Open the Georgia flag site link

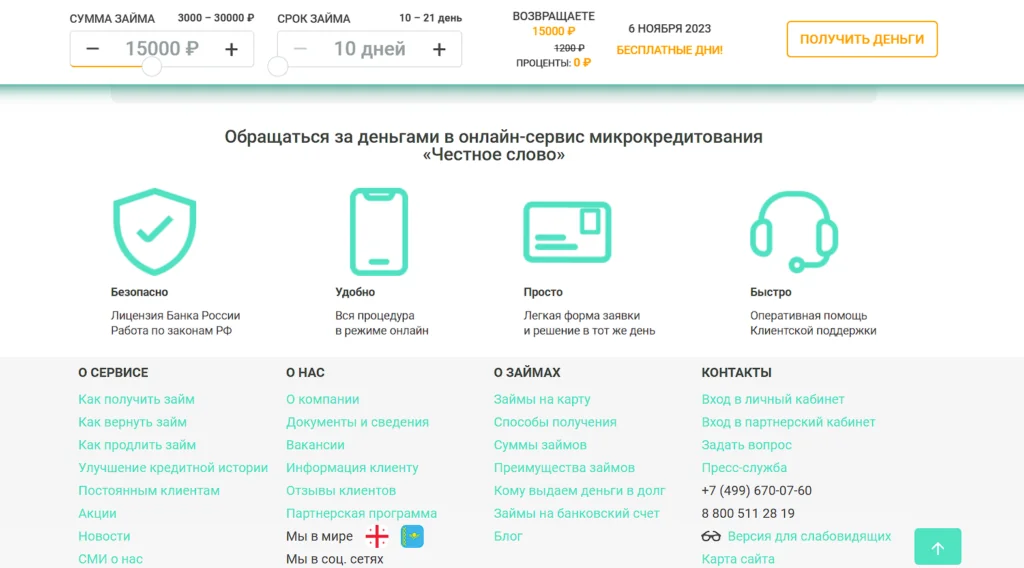tap(377, 536)
